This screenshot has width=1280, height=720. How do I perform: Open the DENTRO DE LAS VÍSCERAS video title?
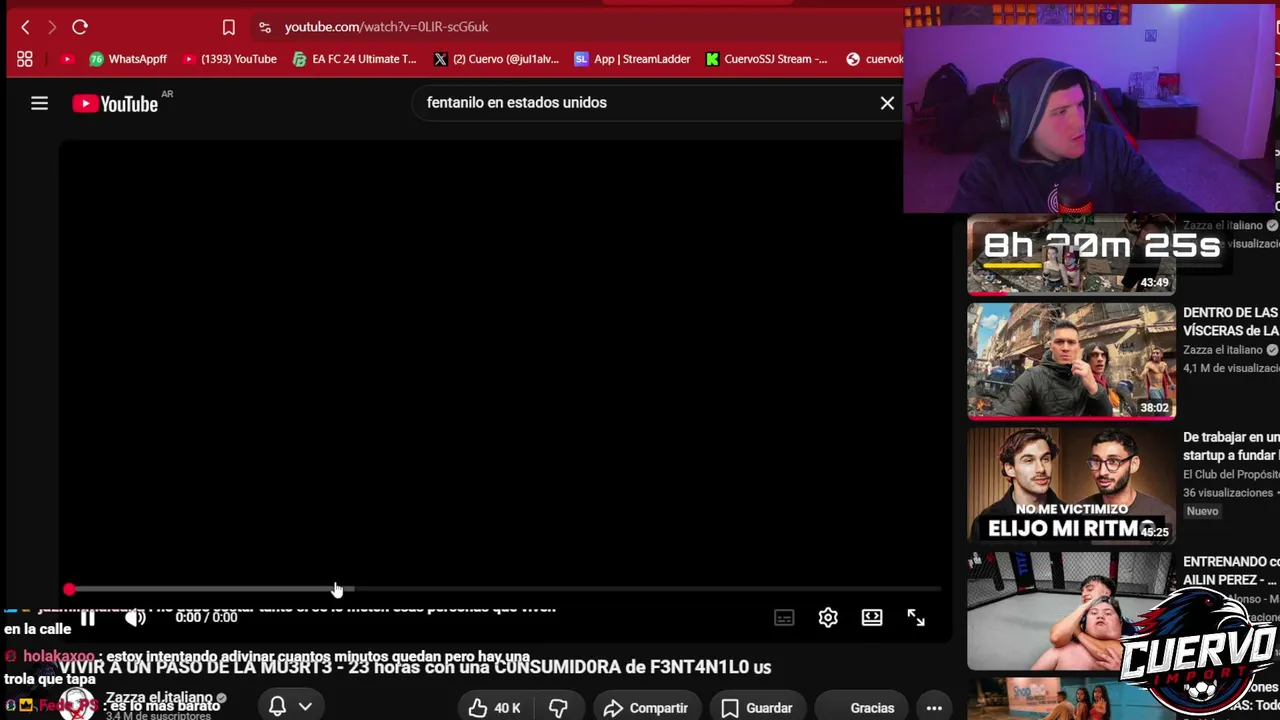click(1231, 322)
